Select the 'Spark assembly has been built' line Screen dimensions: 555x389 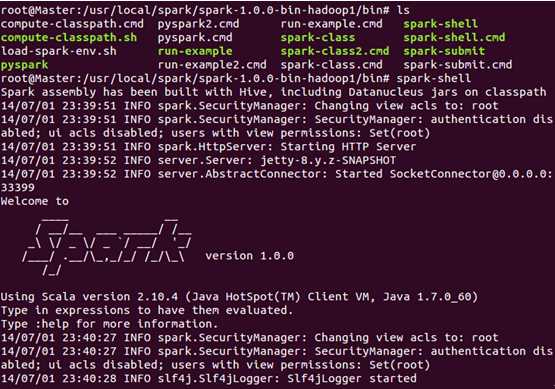coord(273,92)
